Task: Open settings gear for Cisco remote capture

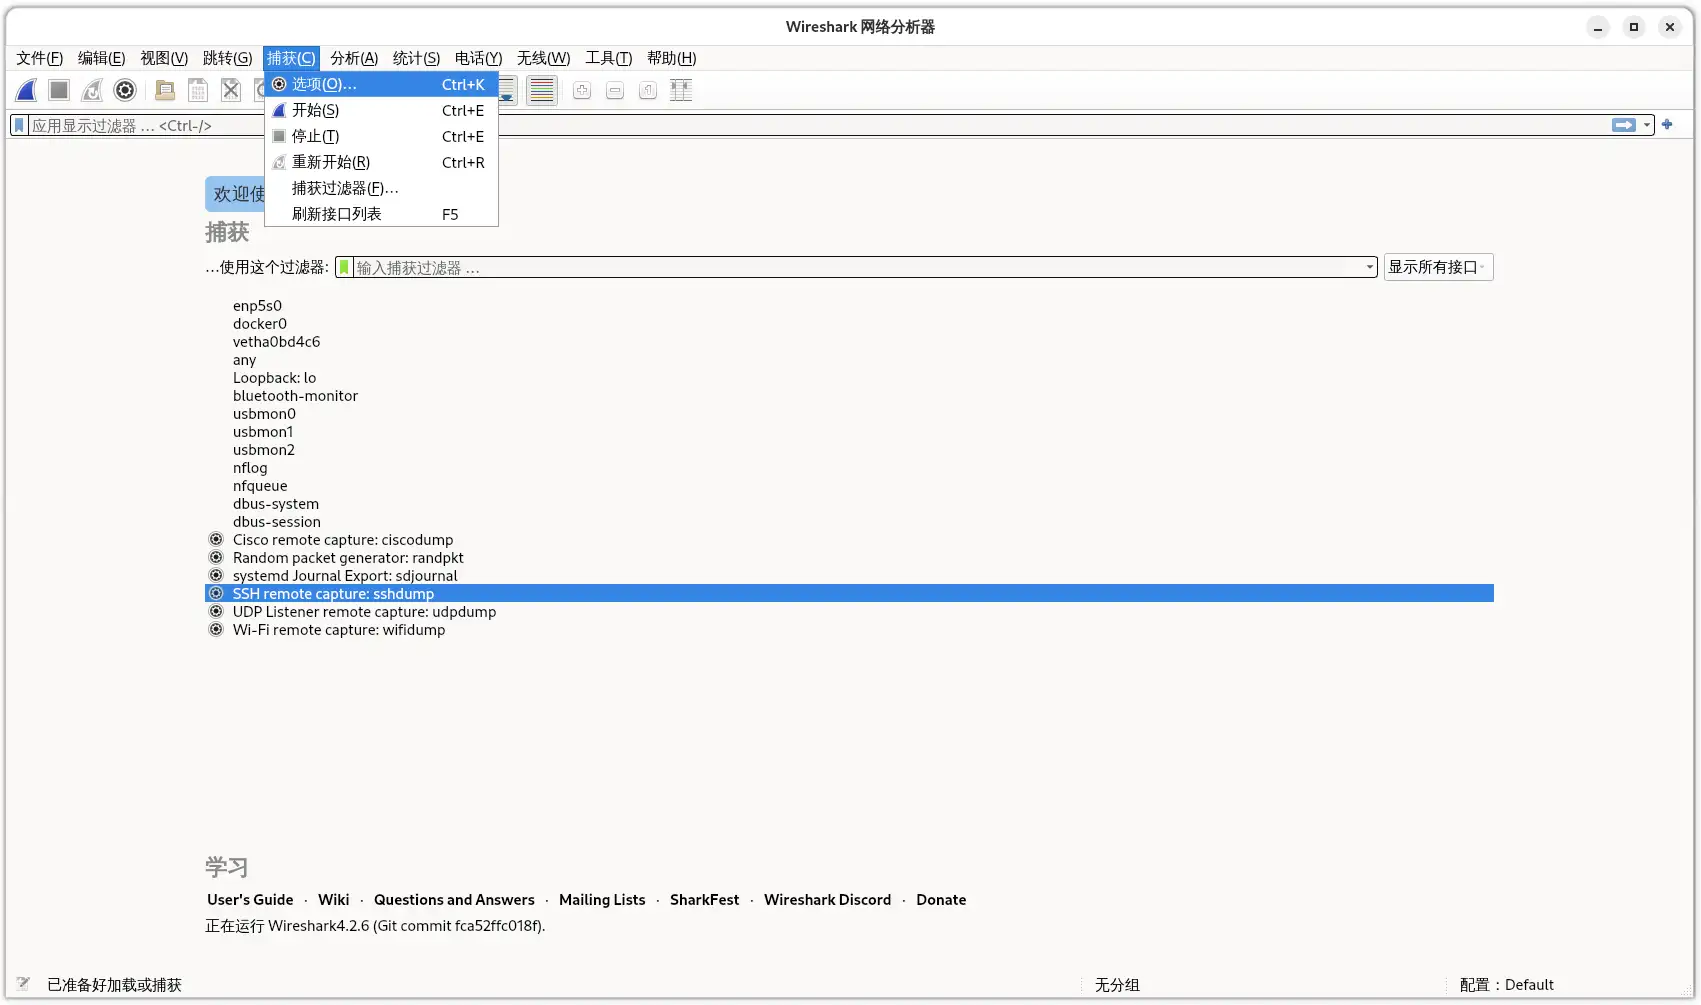Action: click(x=216, y=540)
